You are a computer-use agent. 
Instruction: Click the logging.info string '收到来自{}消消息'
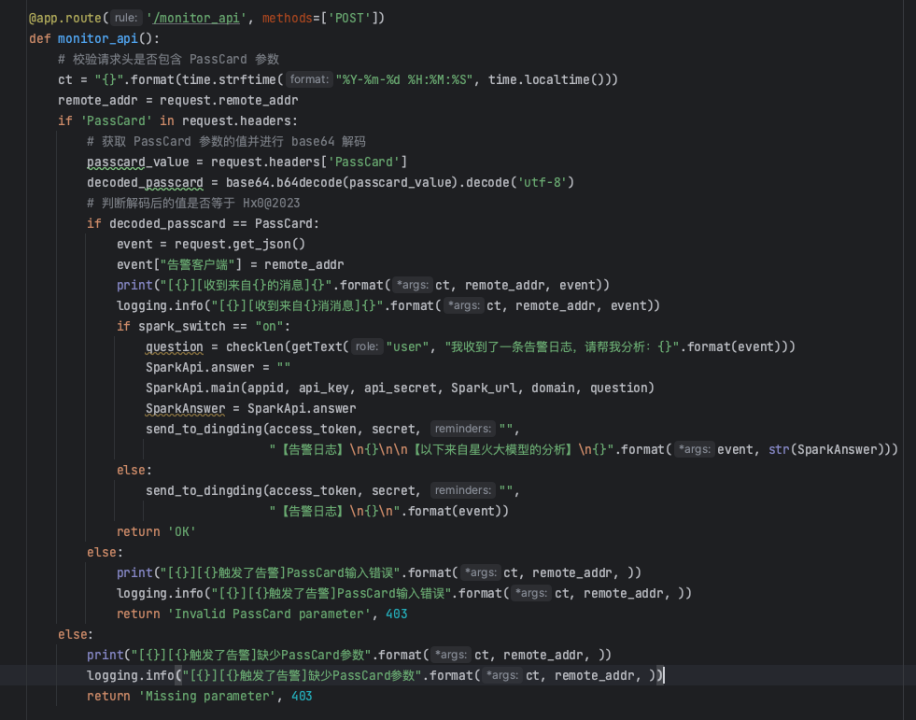click(298, 306)
